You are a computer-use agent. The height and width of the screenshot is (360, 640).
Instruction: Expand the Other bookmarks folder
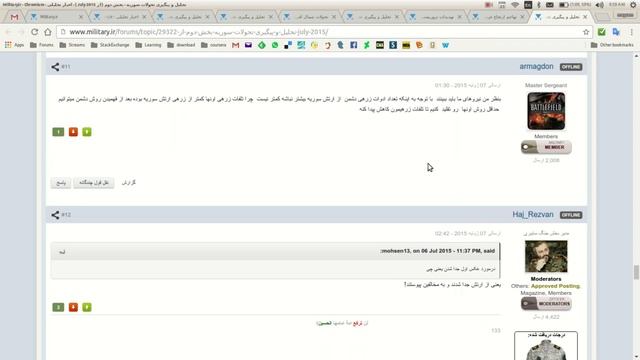(612, 45)
